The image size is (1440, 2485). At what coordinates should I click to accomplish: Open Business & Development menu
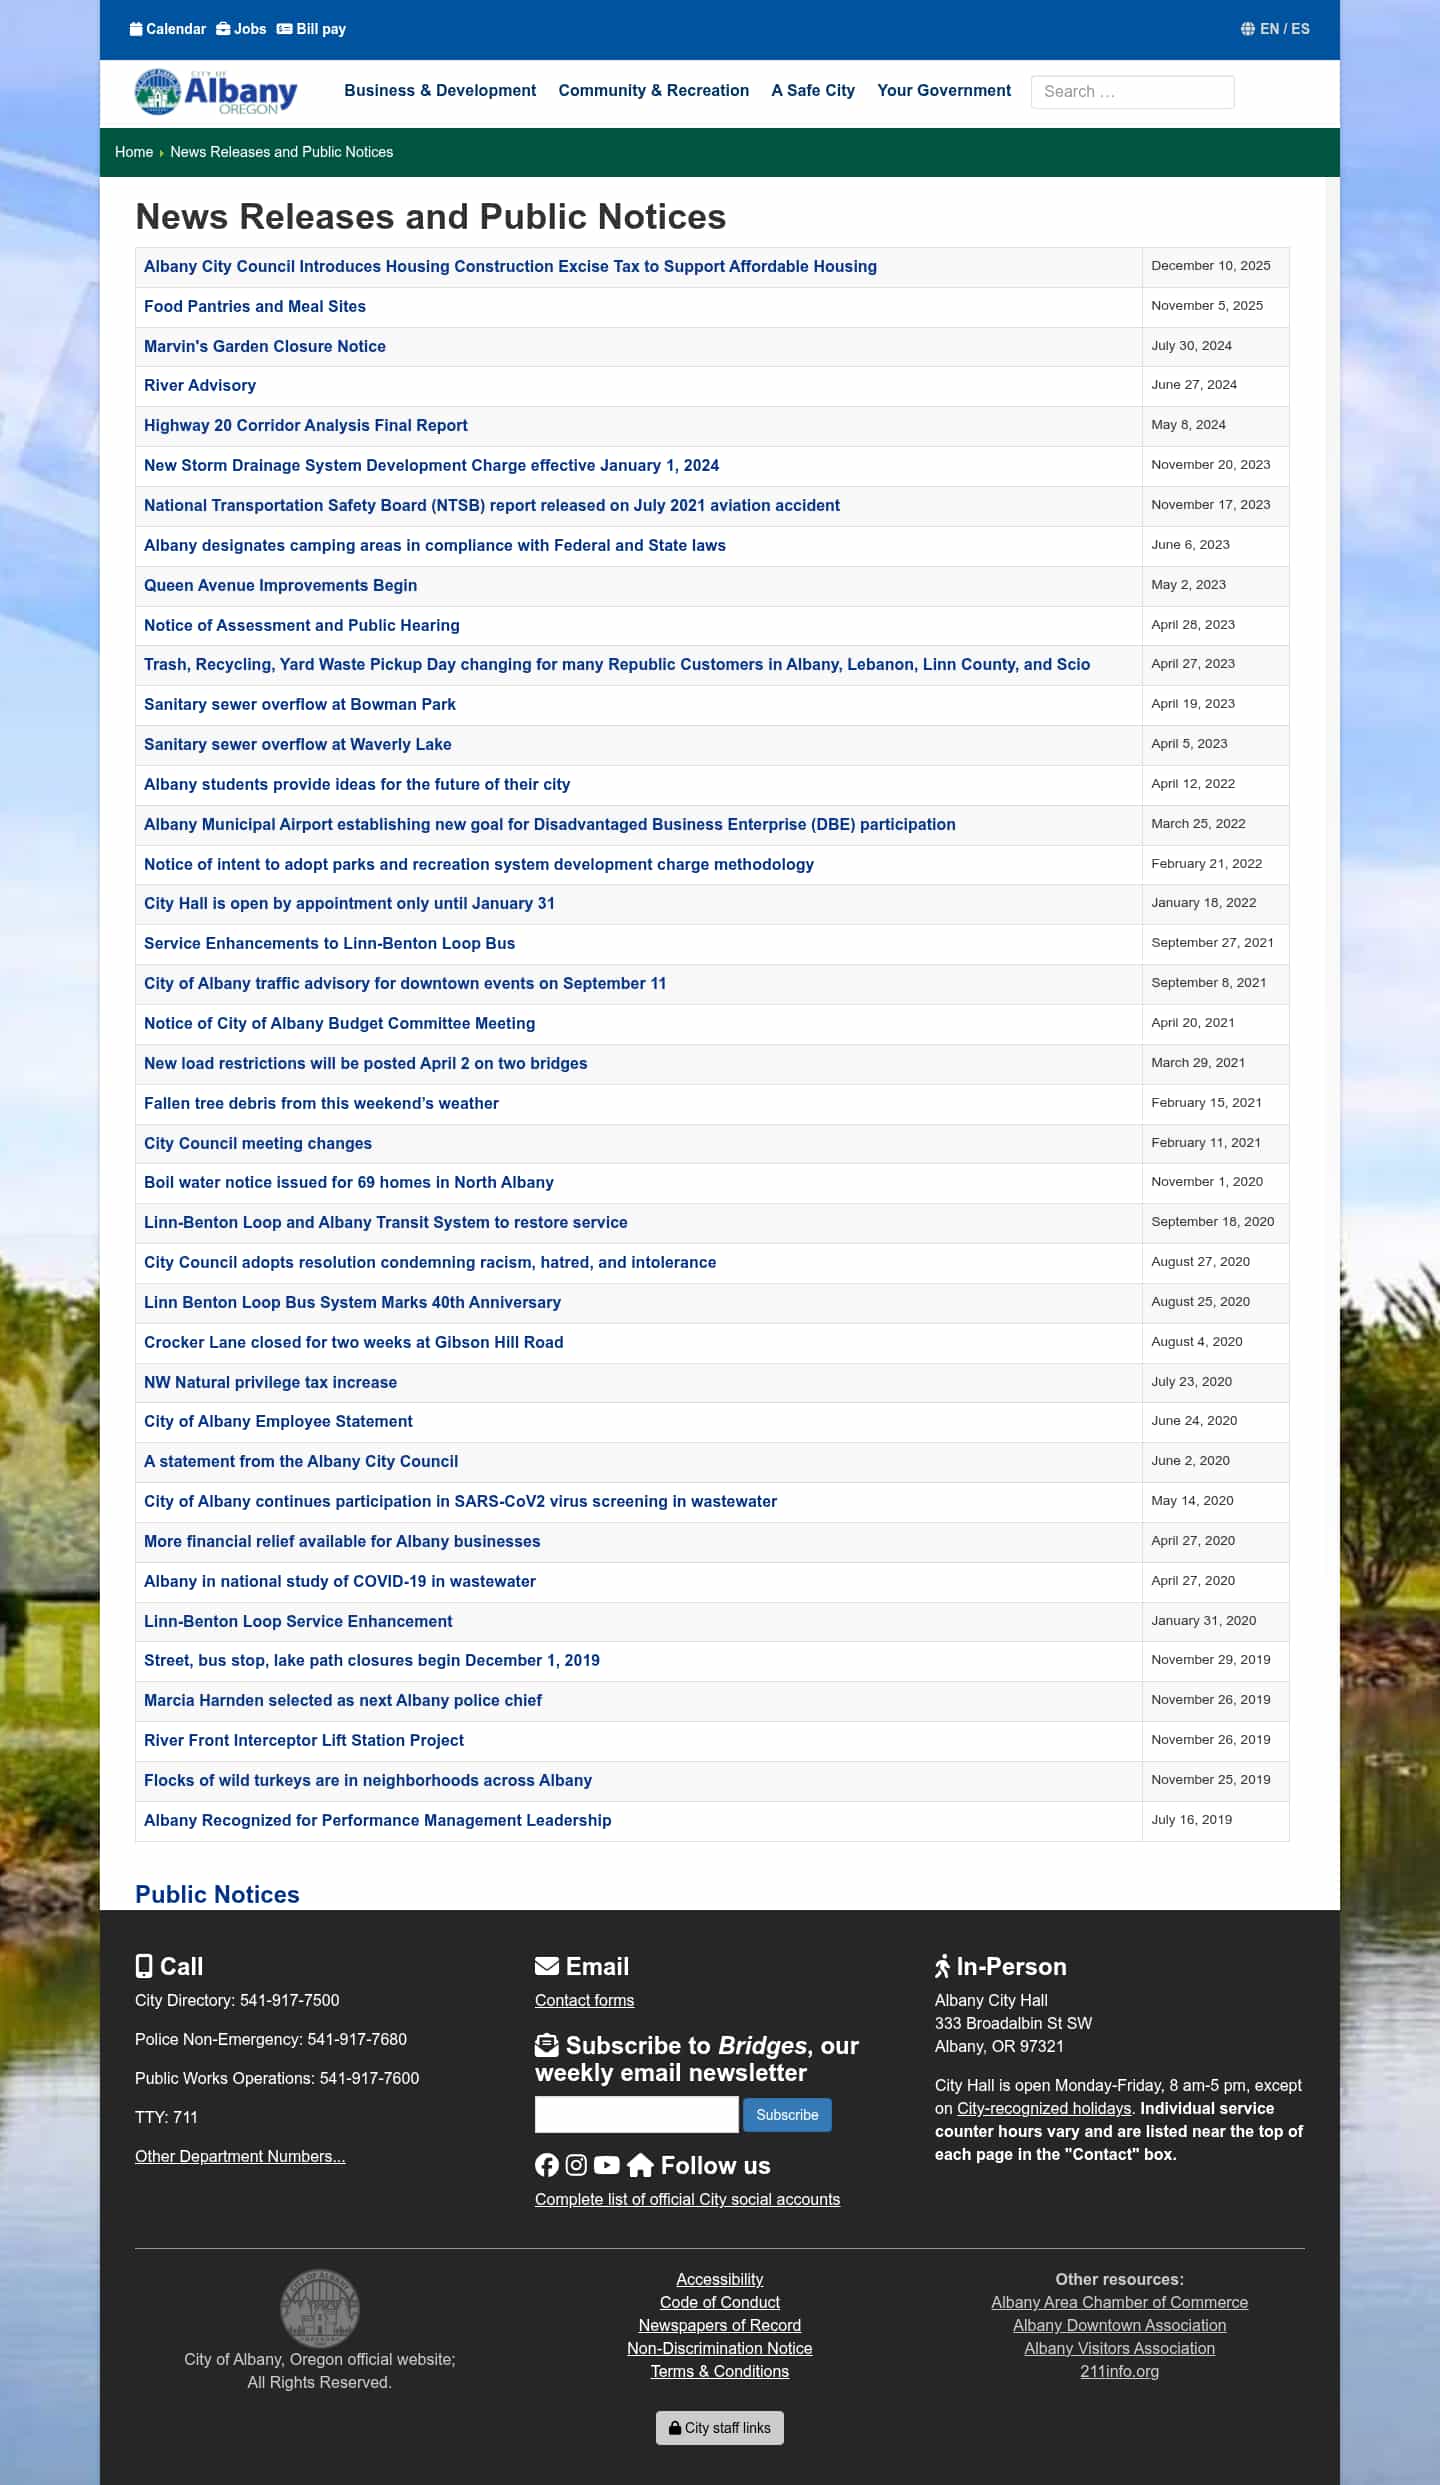pos(440,90)
